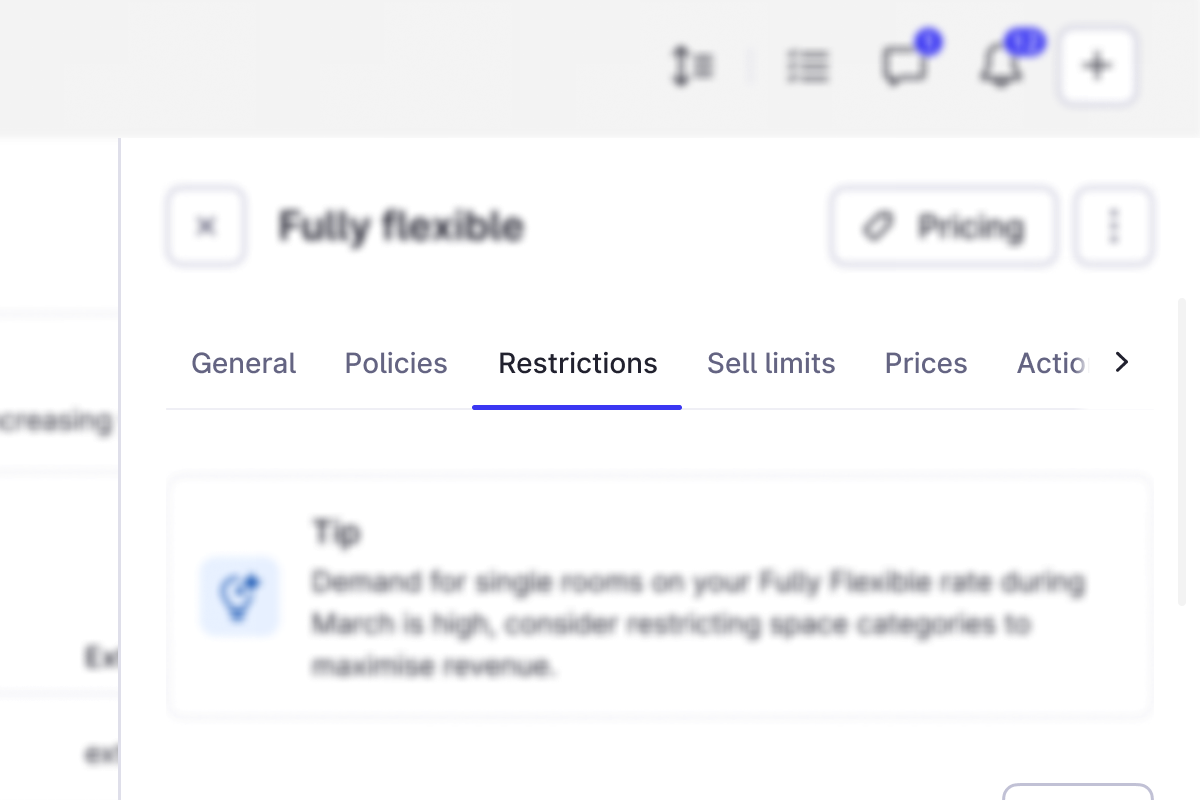Open the notifications bell
Screen dimensions: 1200x800
1000,68
